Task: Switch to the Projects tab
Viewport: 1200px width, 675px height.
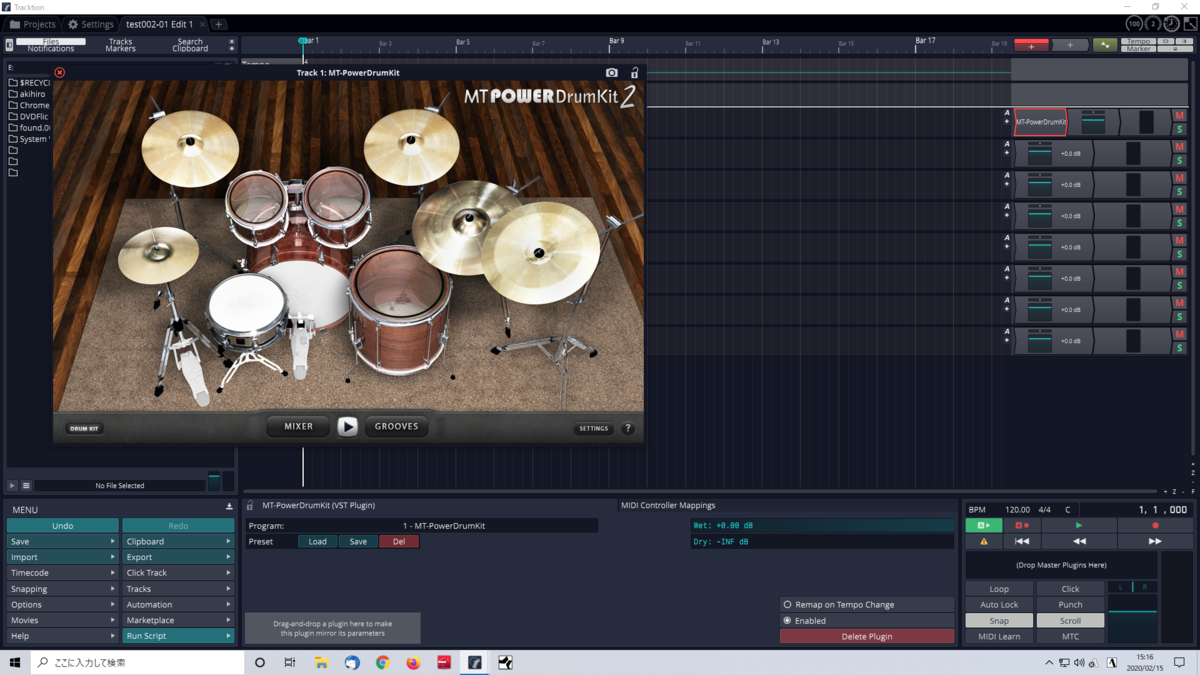Action: 33,24
